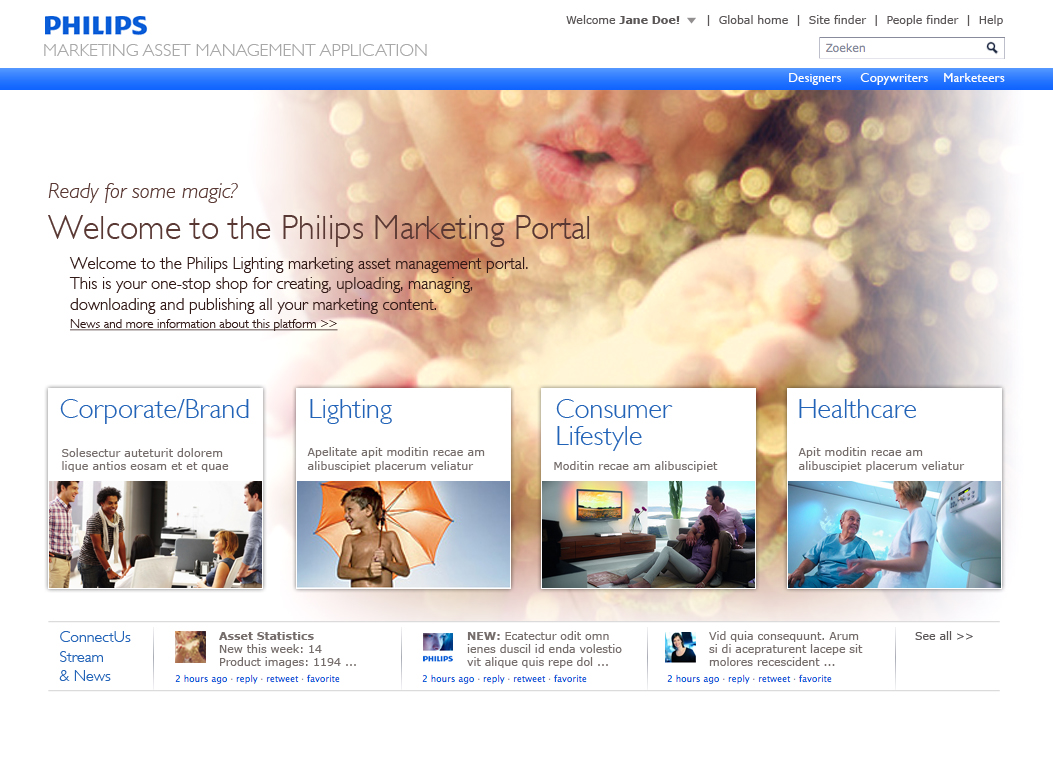This screenshot has height=757, width=1053.
Task: Open the Designers menu
Action: click(814, 78)
